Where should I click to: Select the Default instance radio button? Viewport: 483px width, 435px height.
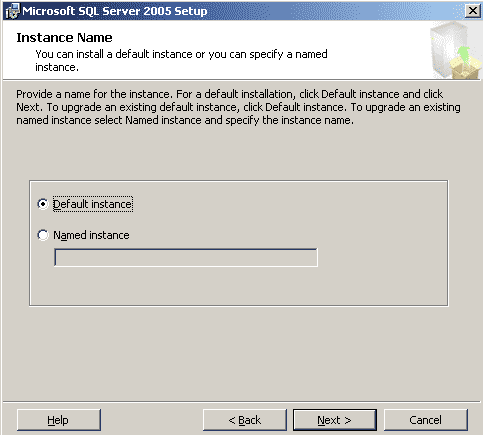pyautogui.click(x=43, y=204)
